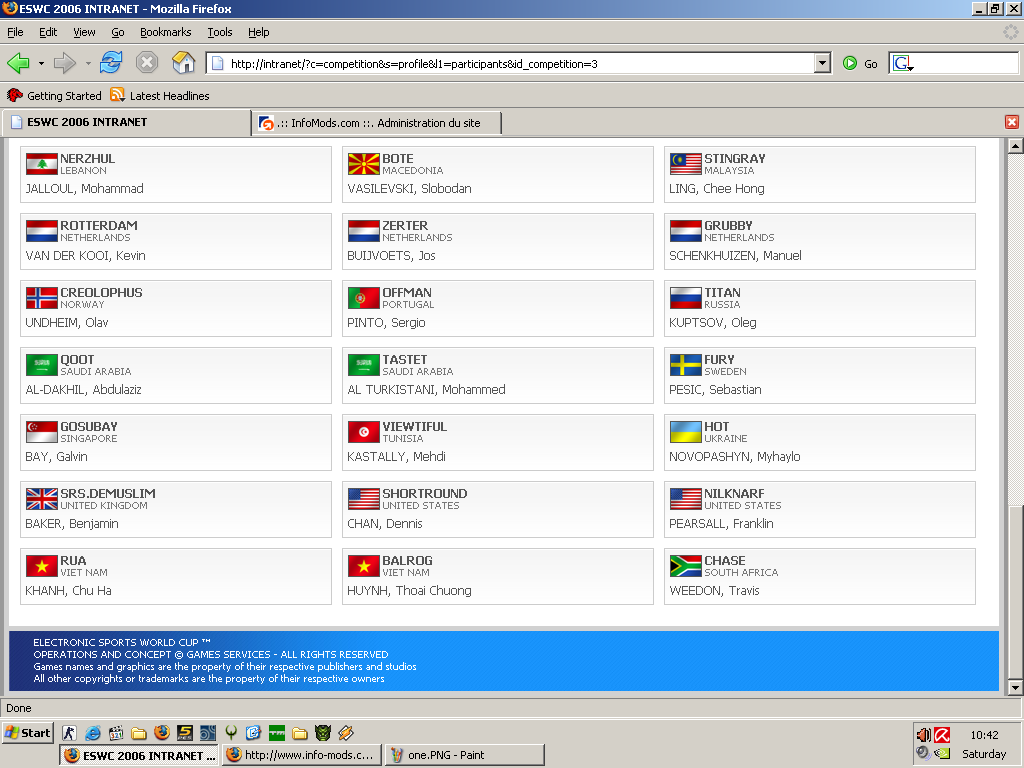Close the current tab with red X

[x=1012, y=122]
